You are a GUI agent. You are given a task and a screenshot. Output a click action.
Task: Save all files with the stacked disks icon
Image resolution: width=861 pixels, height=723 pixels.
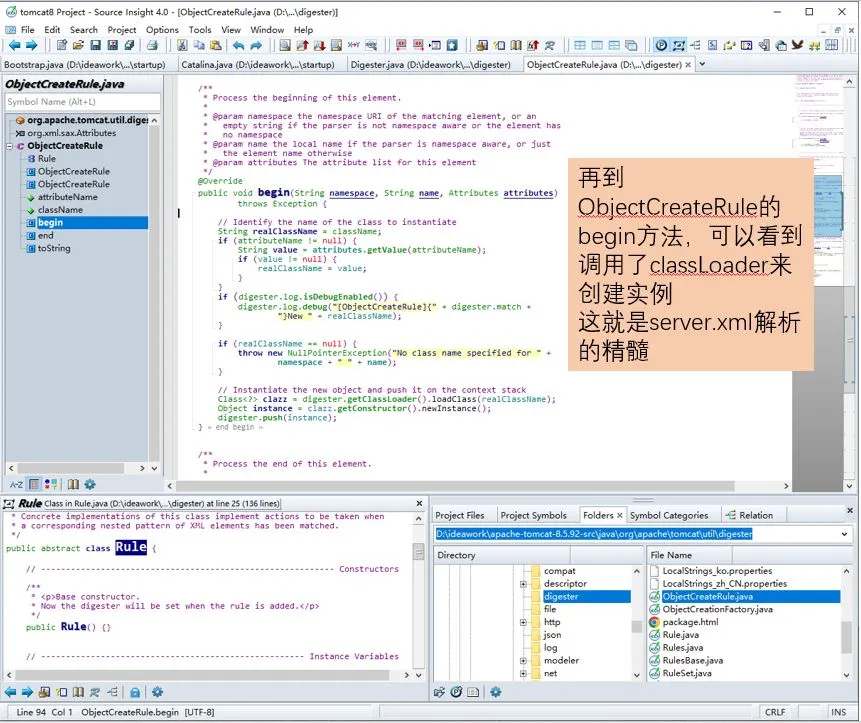click(x=130, y=45)
